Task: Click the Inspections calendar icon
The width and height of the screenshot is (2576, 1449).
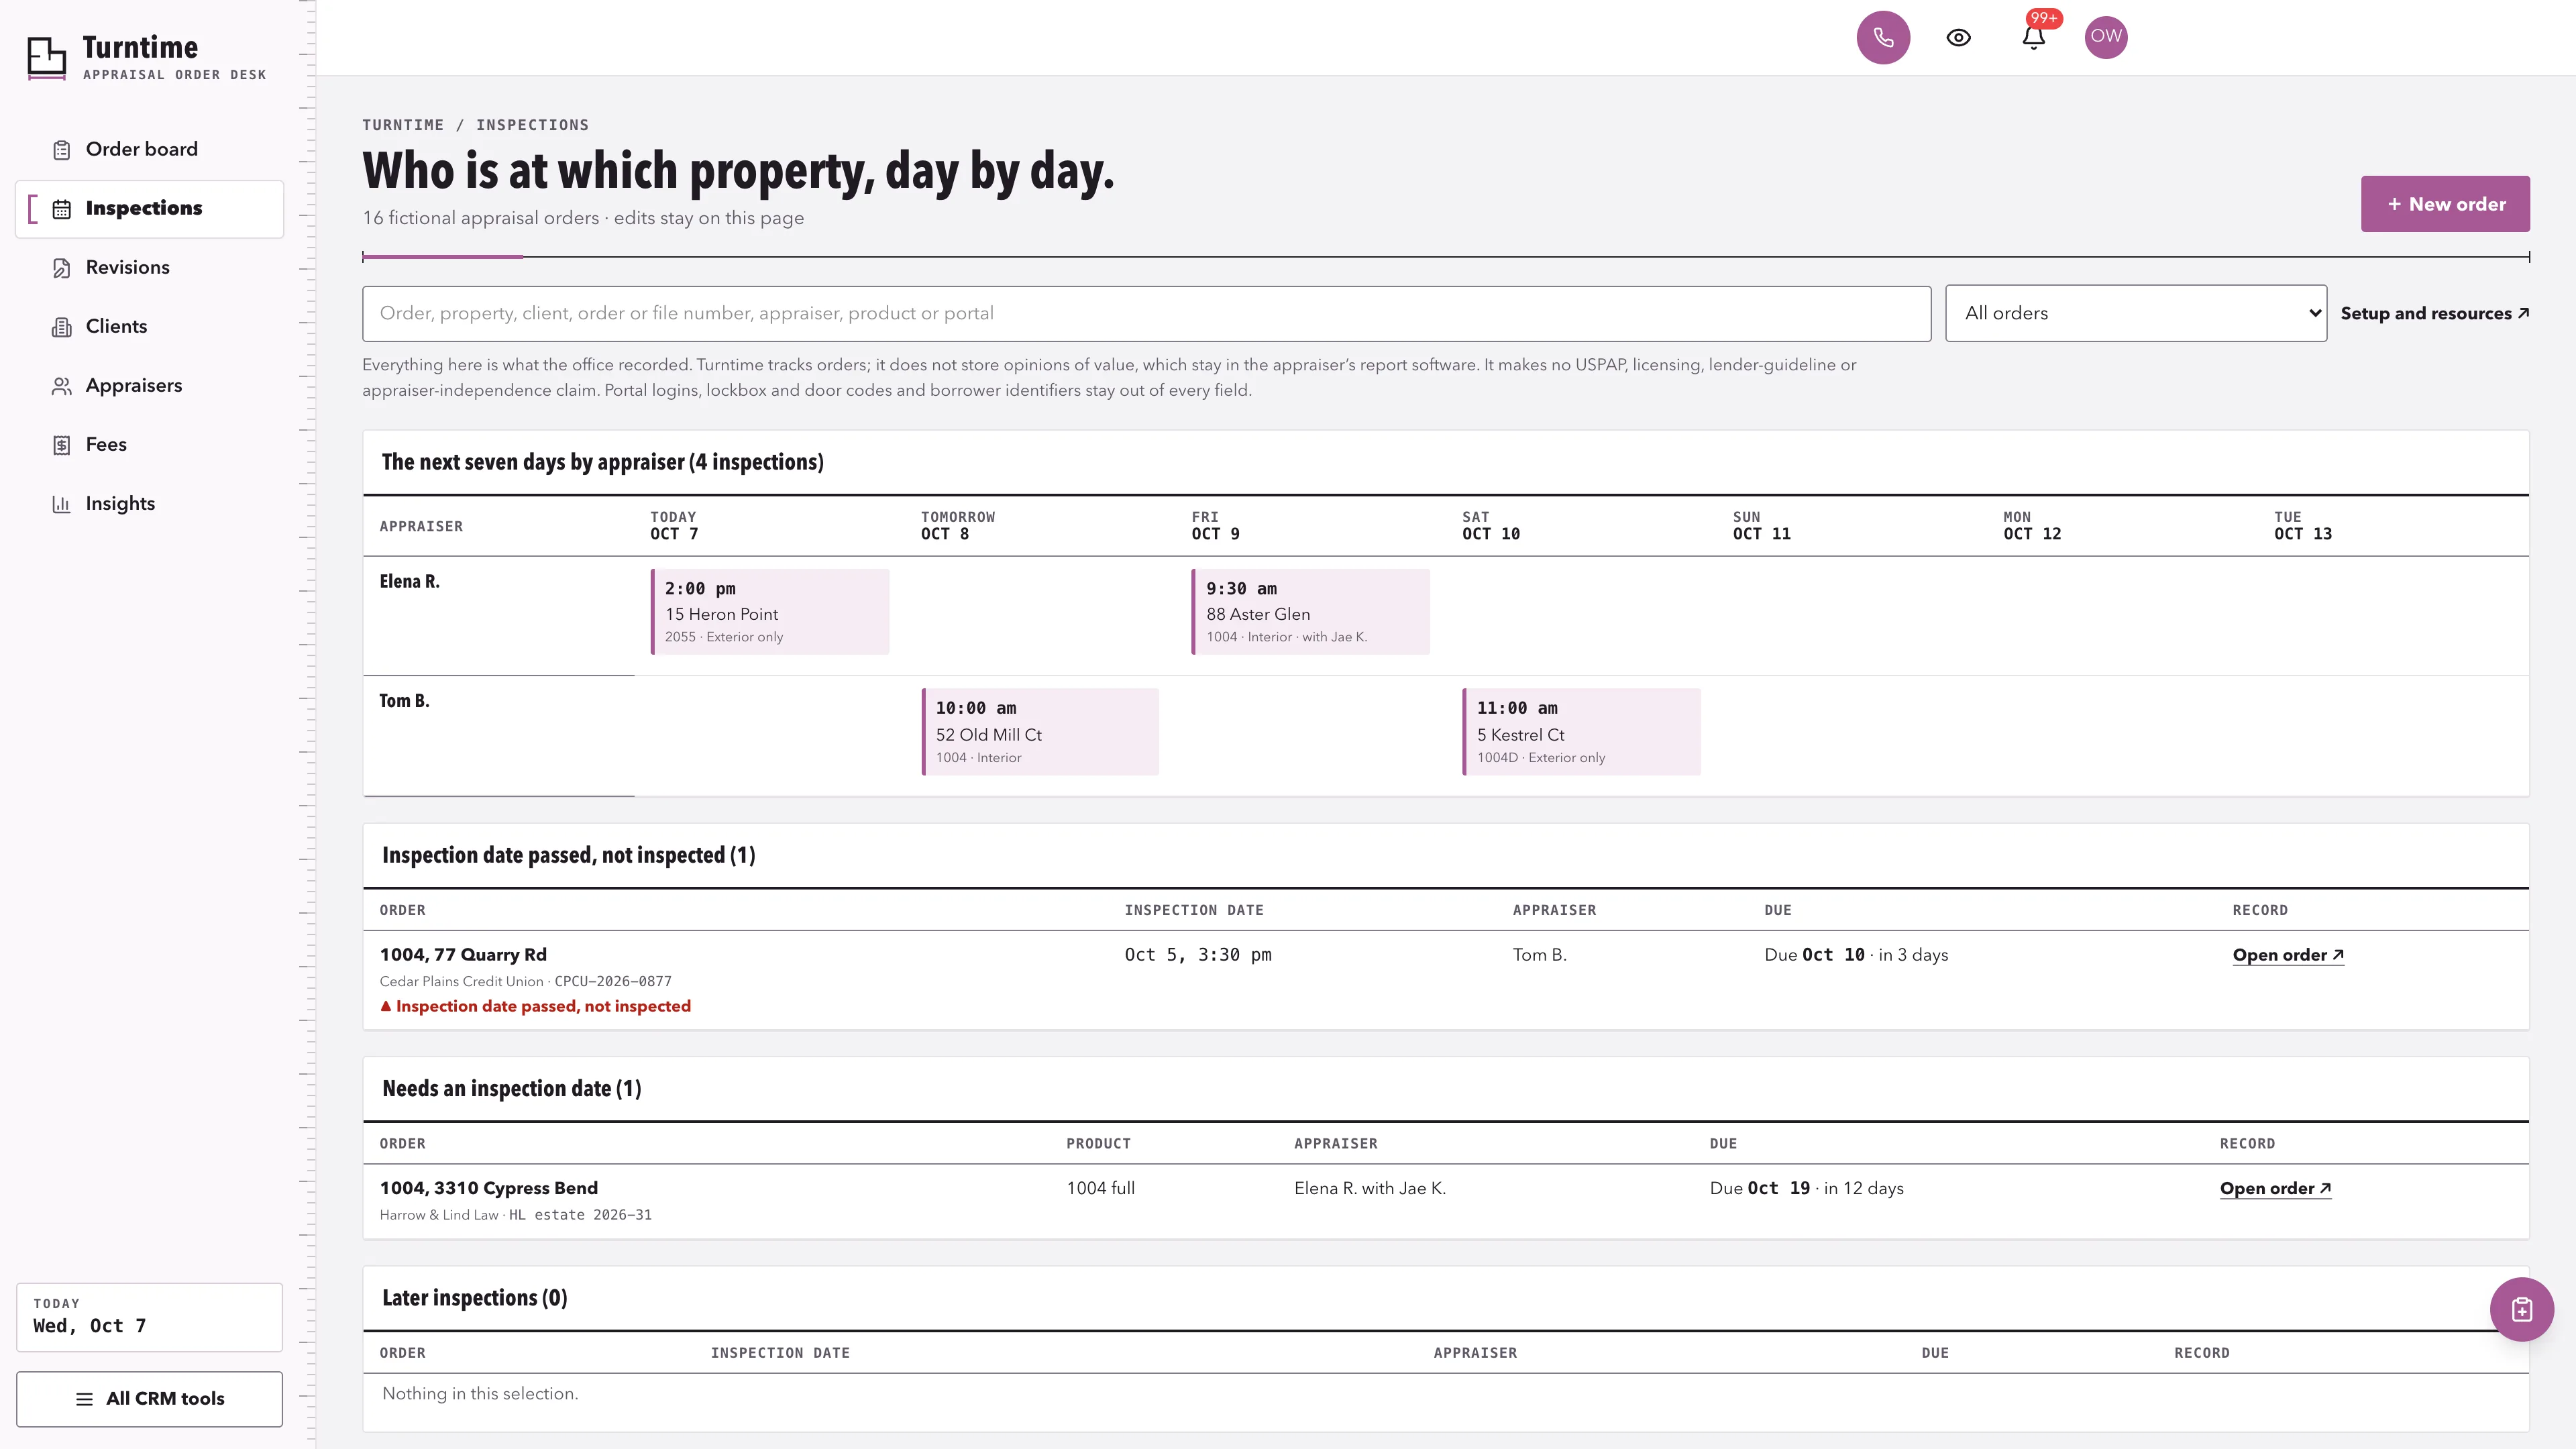Action: click(62, 209)
